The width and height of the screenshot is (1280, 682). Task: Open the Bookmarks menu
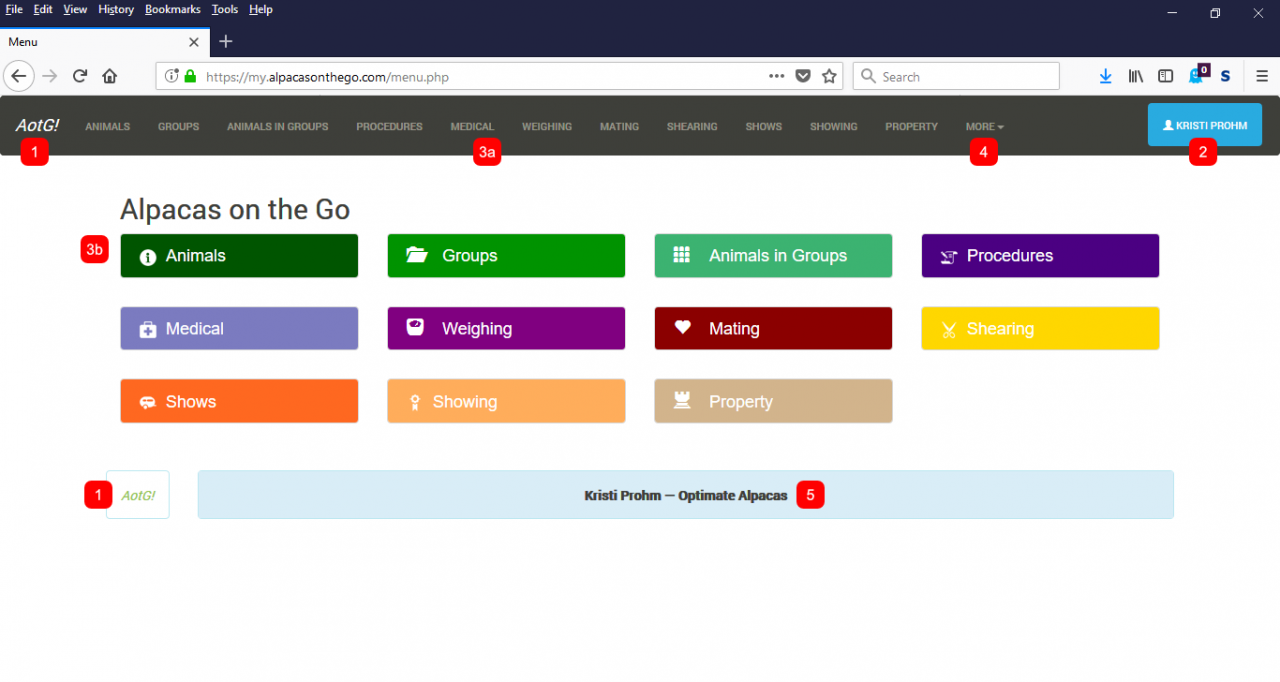(x=173, y=9)
